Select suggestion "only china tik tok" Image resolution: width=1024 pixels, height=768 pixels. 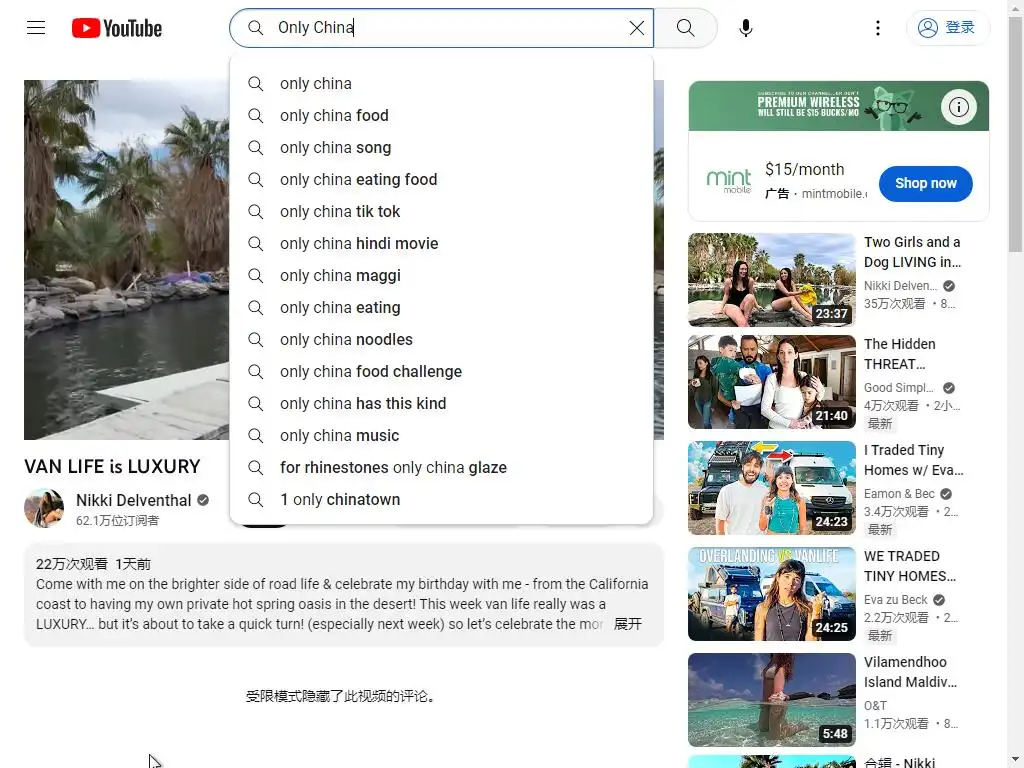(441, 212)
